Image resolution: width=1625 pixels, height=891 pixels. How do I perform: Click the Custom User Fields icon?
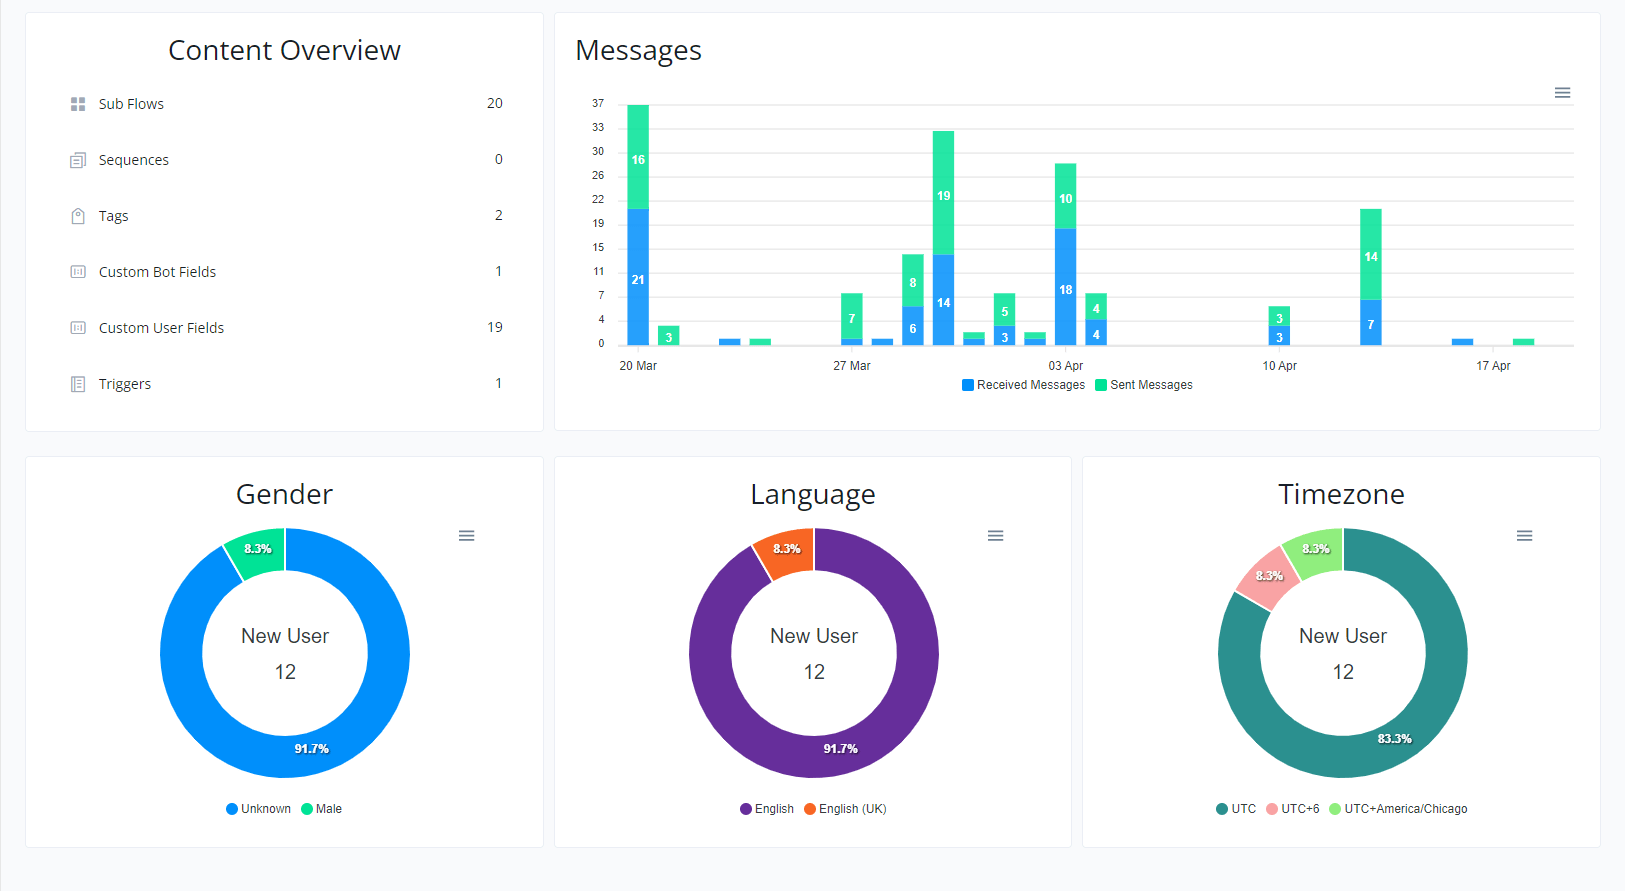click(x=78, y=328)
